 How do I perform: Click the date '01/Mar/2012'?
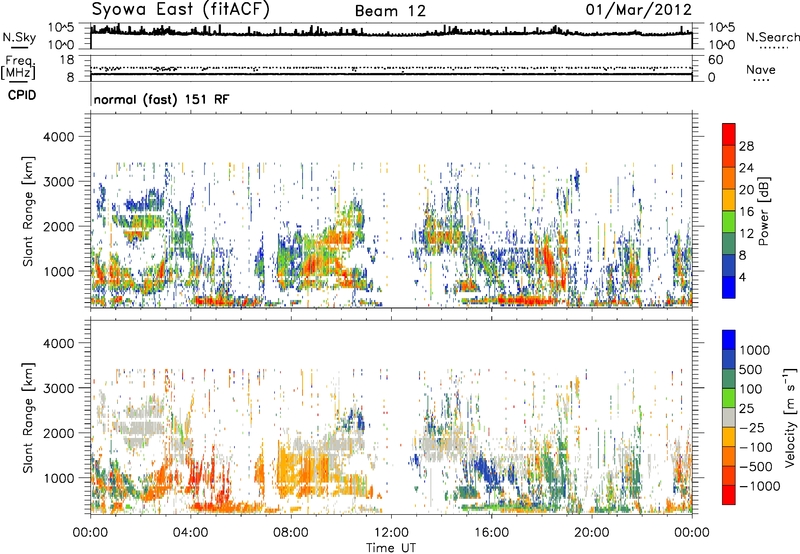coord(639,10)
